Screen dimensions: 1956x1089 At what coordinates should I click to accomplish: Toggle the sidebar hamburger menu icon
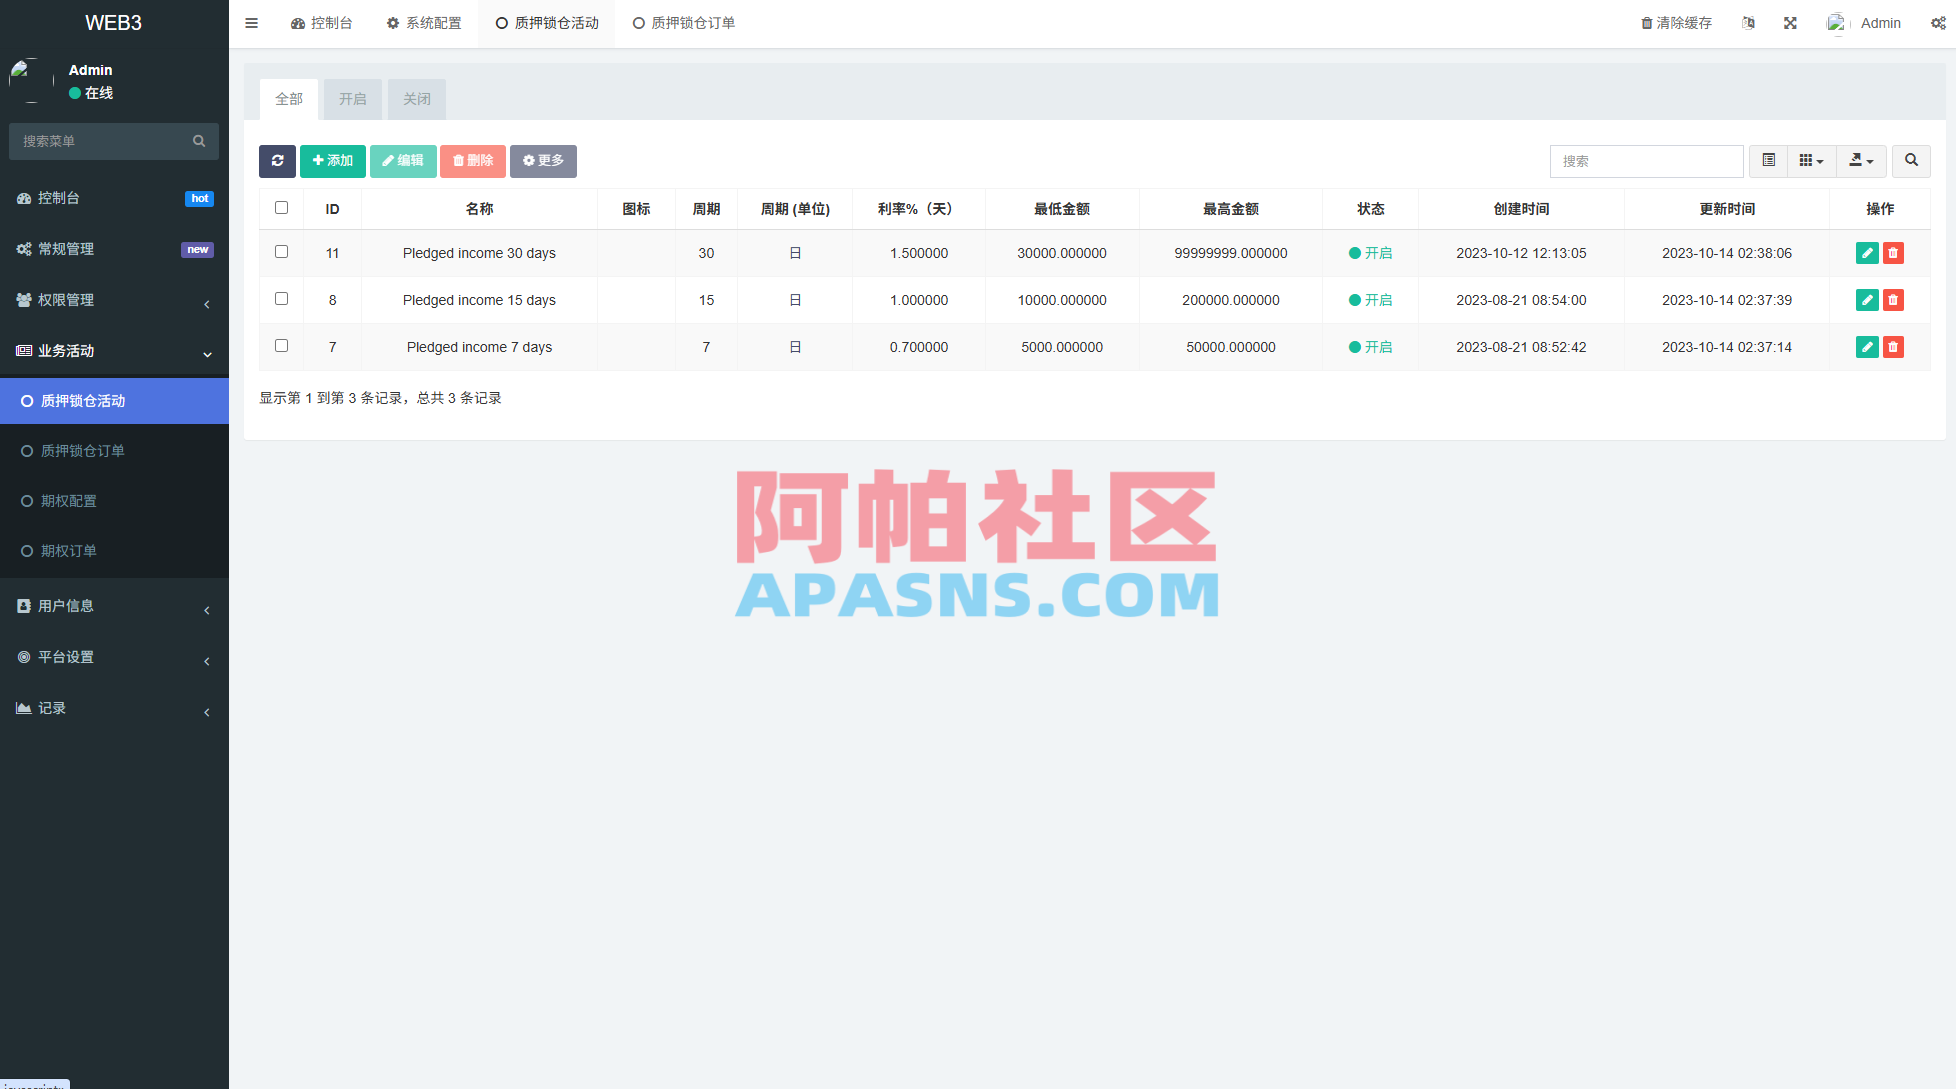pyautogui.click(x=251, y=23)
